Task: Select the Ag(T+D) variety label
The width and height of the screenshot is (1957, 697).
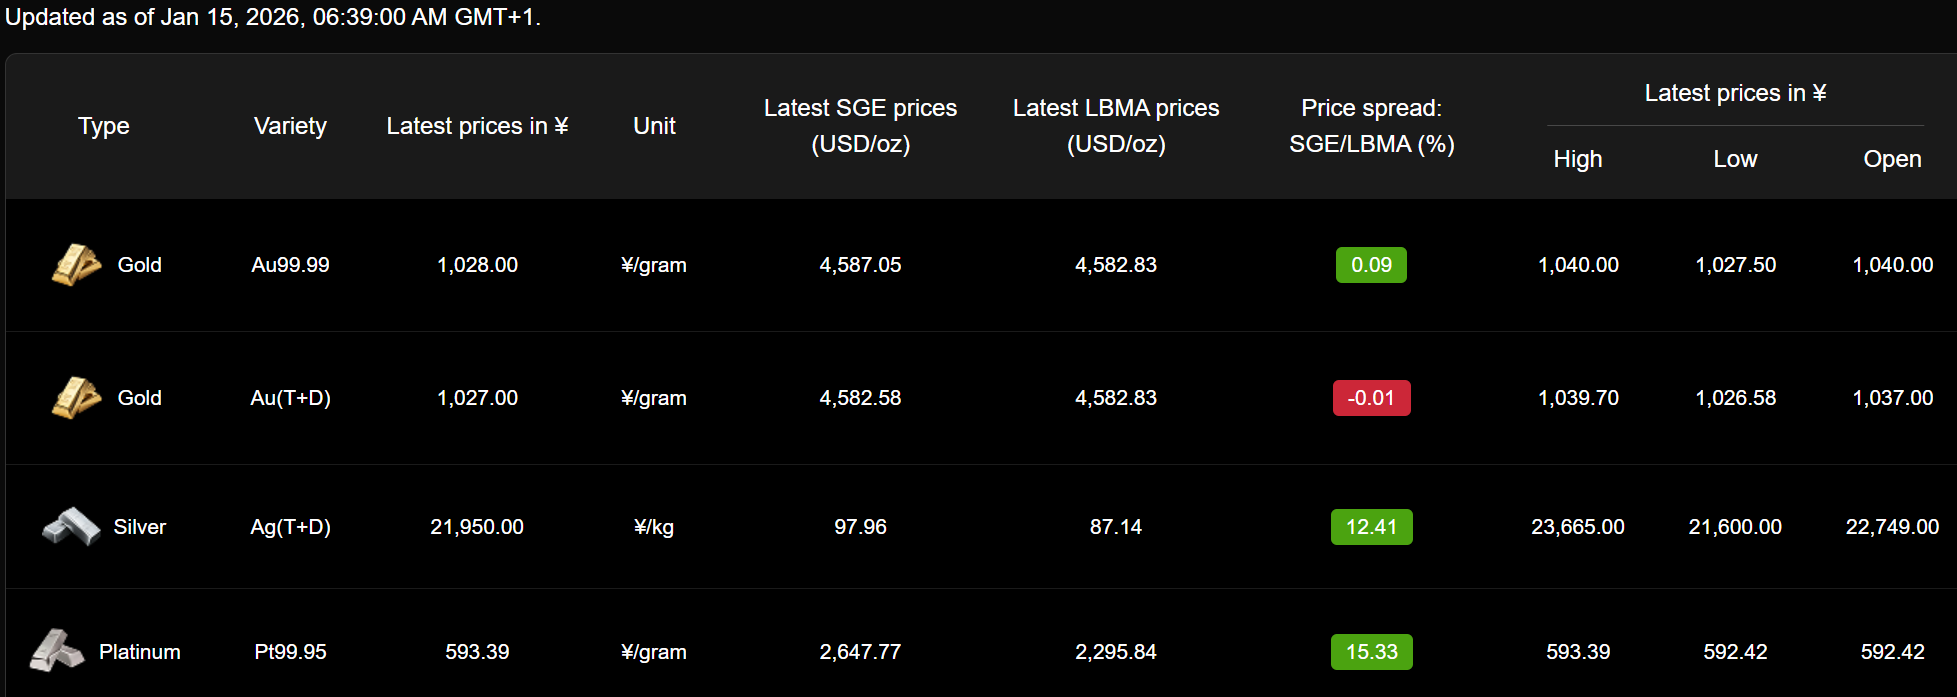Action: [x=290, y=527]
